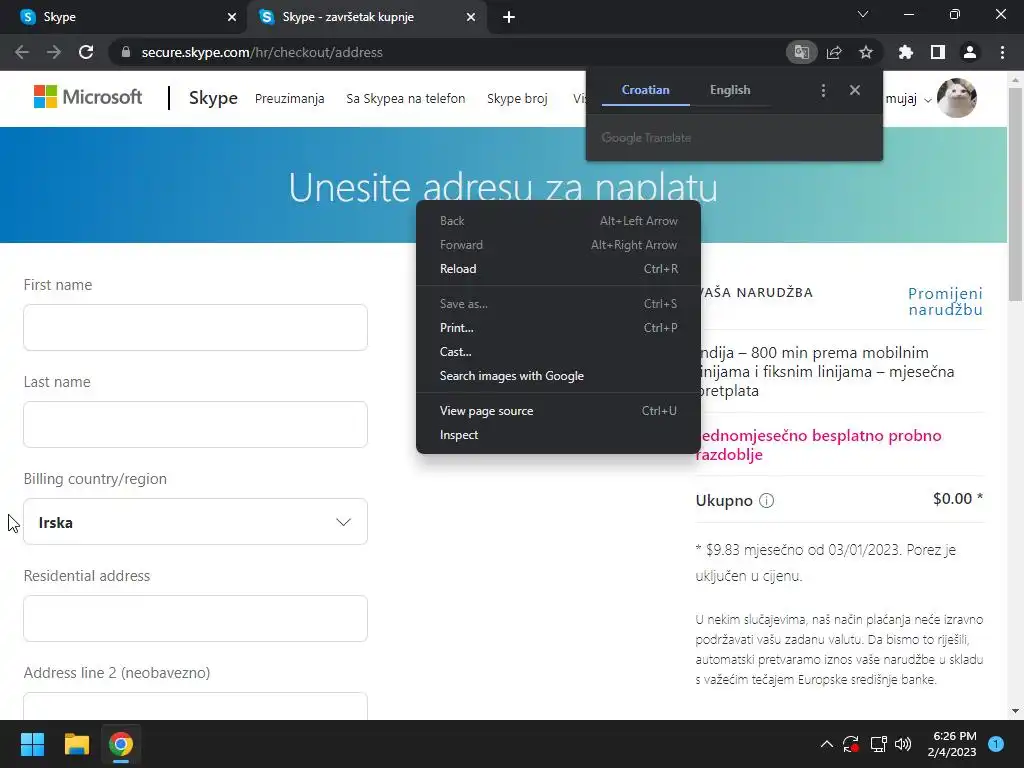Choose Search images with Google

point(558,376)
